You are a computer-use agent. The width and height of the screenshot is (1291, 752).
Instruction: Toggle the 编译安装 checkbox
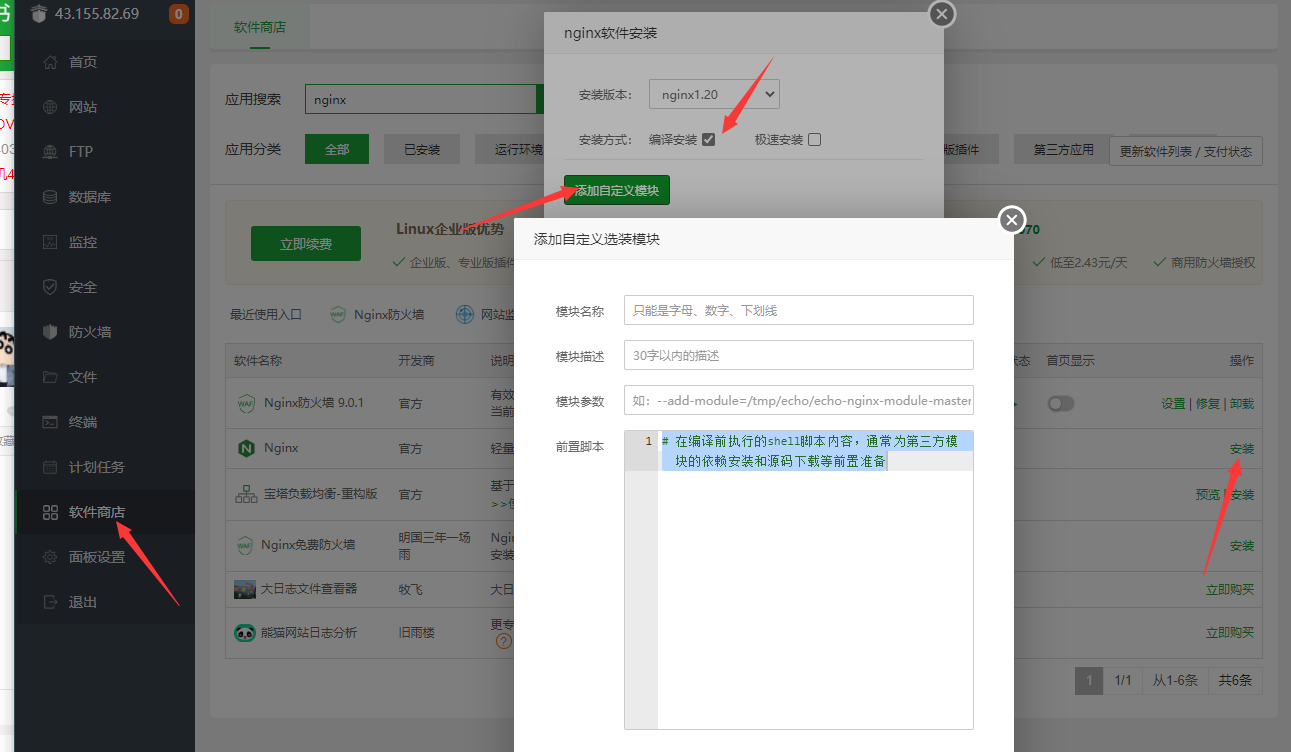709,140
